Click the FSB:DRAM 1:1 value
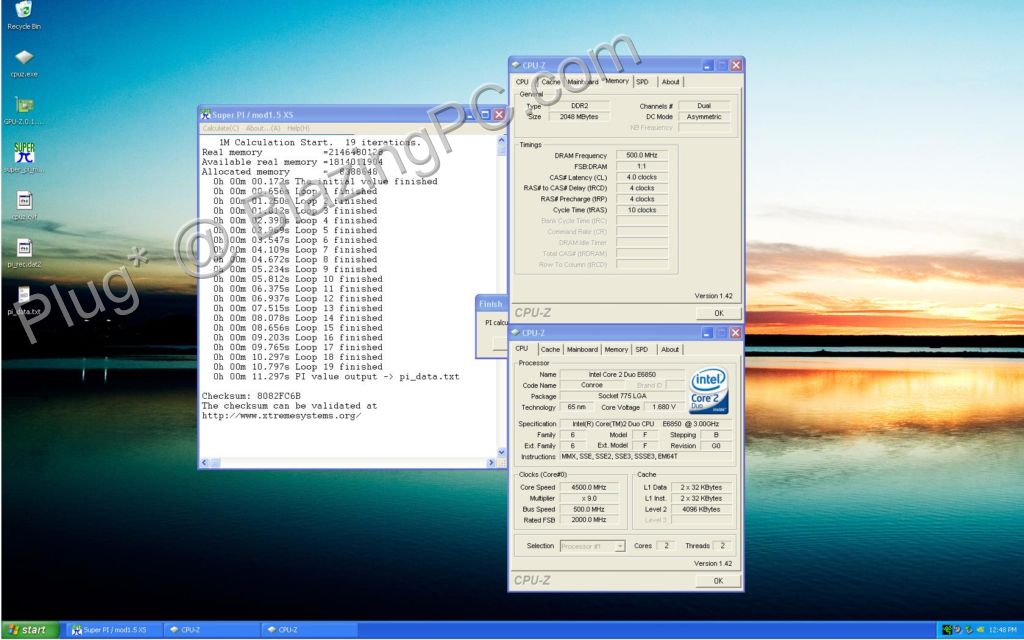 click(x=642, y=167)
